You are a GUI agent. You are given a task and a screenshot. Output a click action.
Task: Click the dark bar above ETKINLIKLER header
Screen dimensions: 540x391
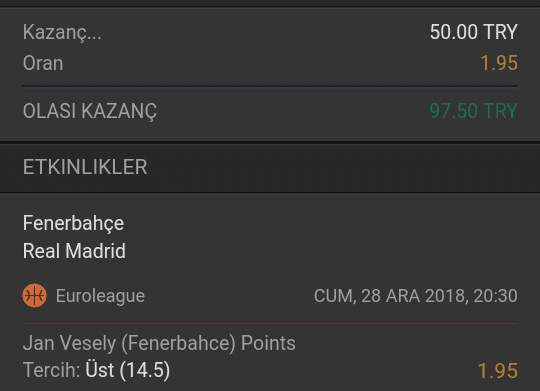click(270, 142)
